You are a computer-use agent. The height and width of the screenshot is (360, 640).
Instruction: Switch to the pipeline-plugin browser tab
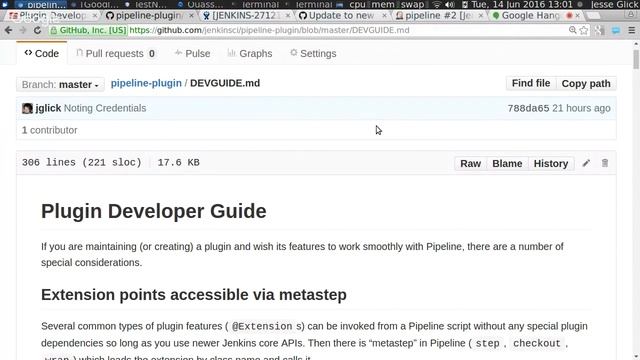tap(149, 16)
